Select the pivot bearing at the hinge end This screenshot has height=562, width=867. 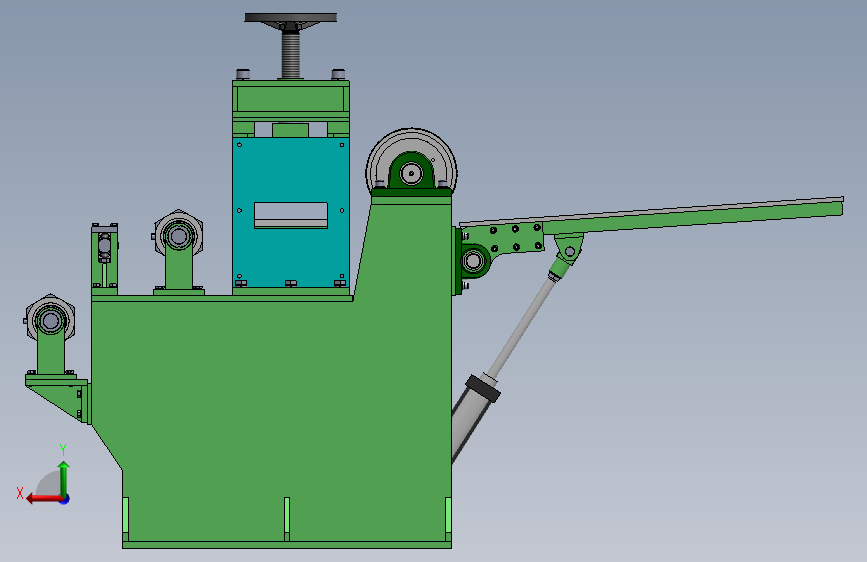click(473, 260)
